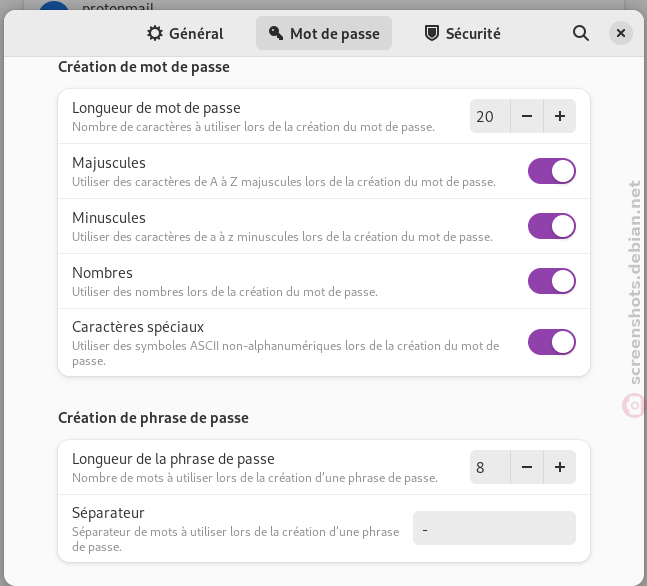The height and width of the screenshot is (586, 647).
Task: Decrease password length with minus button
Action: tap(527, 116)
